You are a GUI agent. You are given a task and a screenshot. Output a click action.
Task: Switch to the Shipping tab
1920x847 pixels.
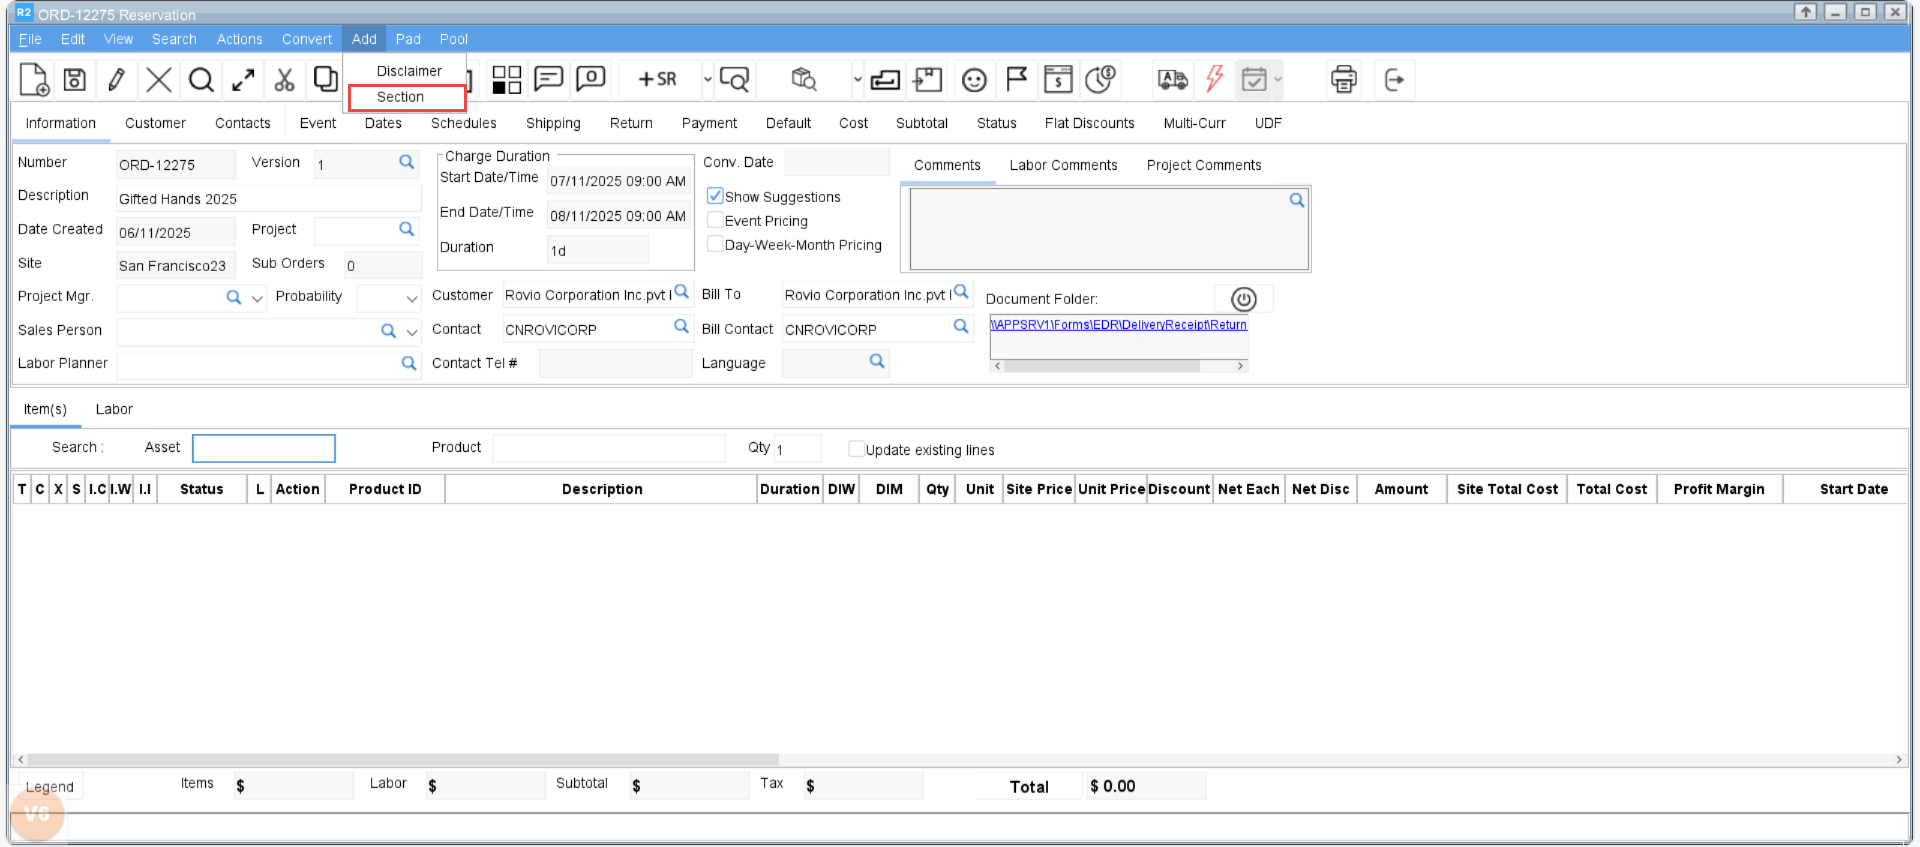(553, 123)
